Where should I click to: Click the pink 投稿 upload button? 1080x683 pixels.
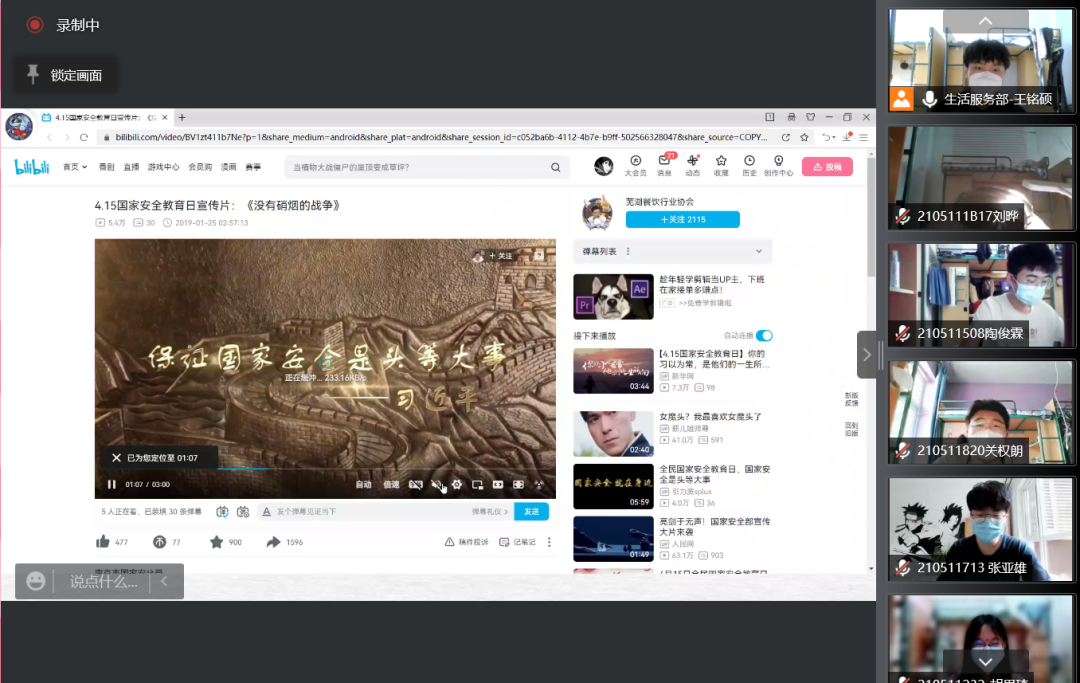tap(827, 167)
